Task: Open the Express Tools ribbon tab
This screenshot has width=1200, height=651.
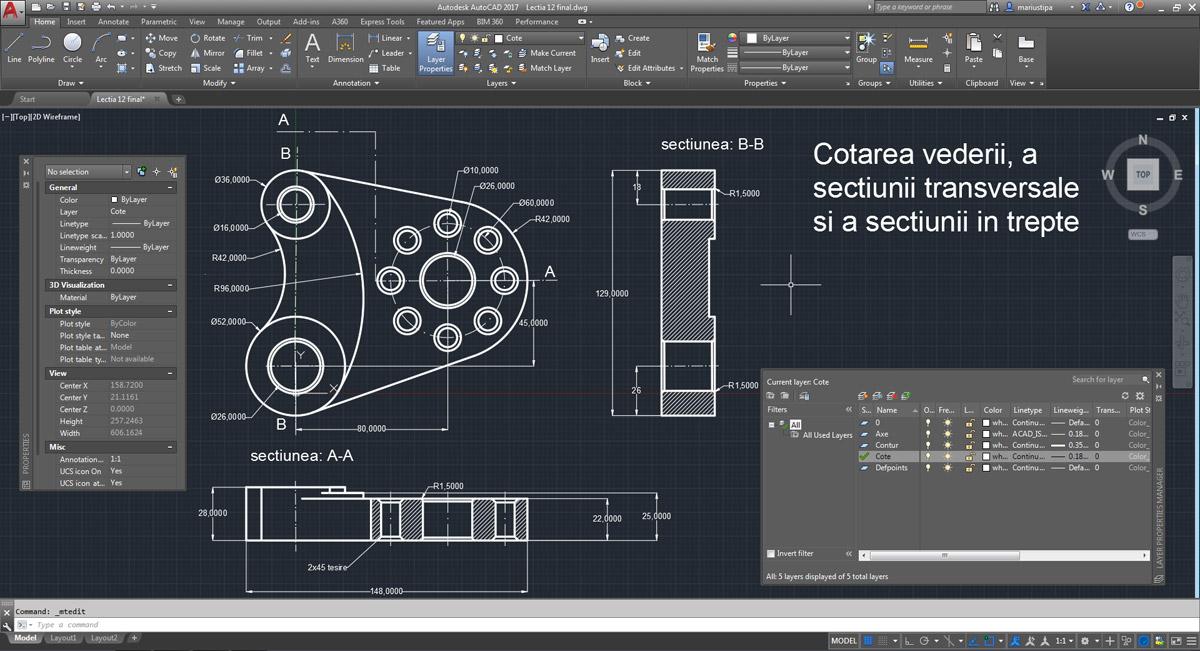Action: (x=382, y=21)
